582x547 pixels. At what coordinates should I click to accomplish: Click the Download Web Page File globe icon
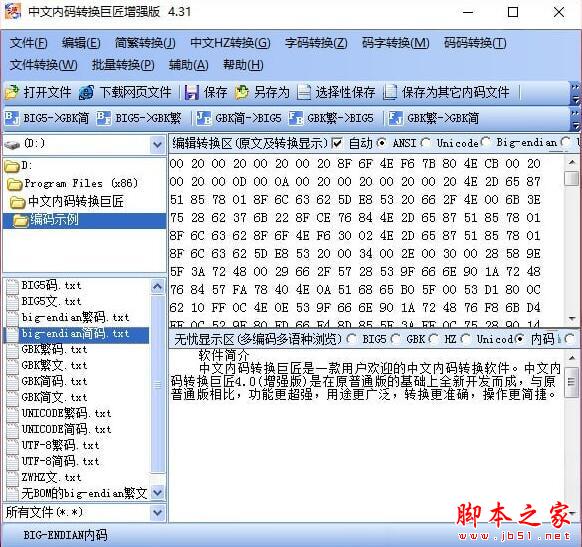pyautogui.click(x=86, y=92)
